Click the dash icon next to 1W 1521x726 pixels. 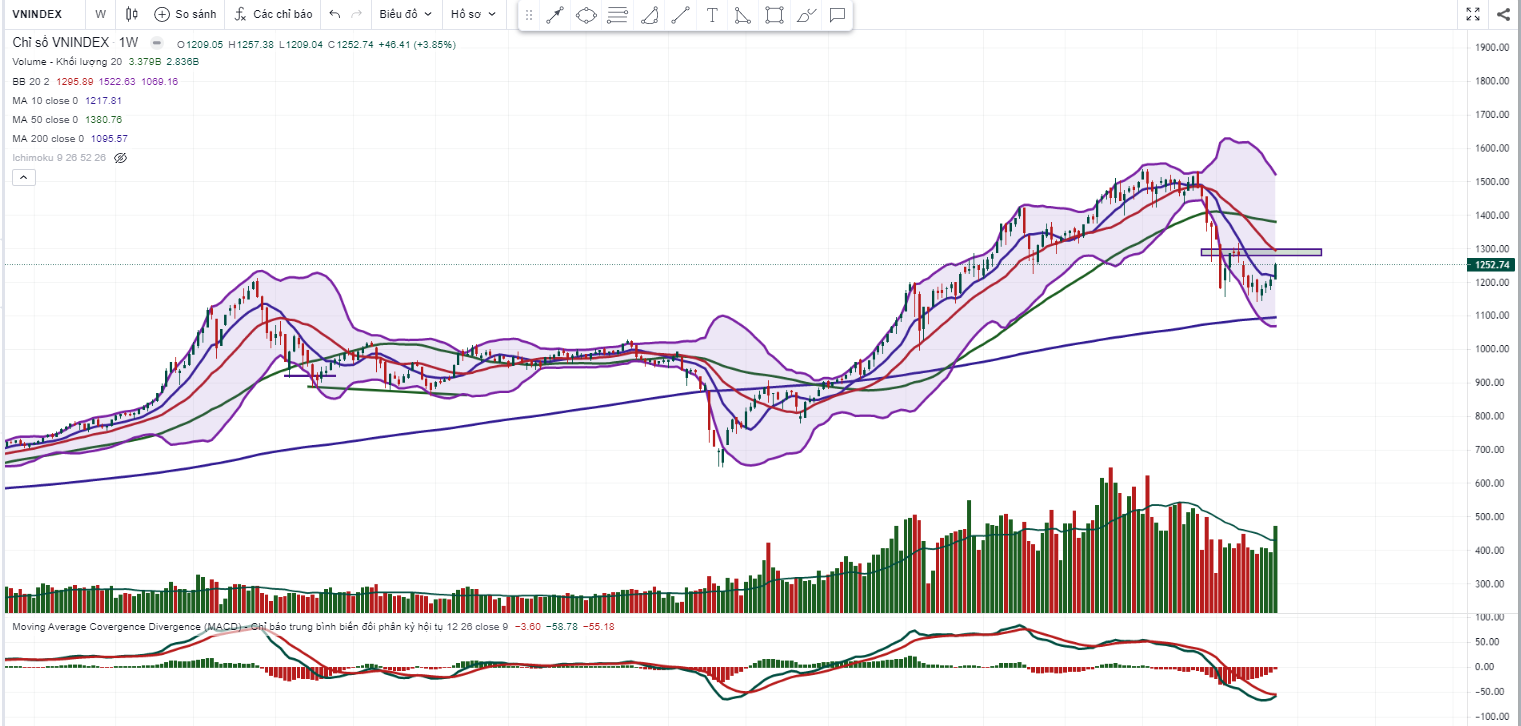point(156,43)
